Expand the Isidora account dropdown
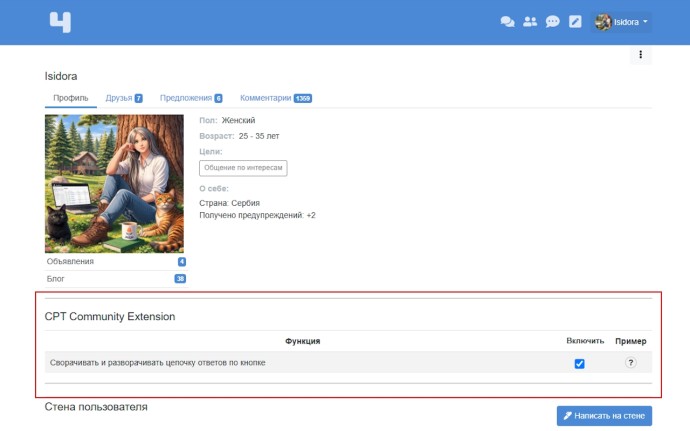 tap(621, 22)
